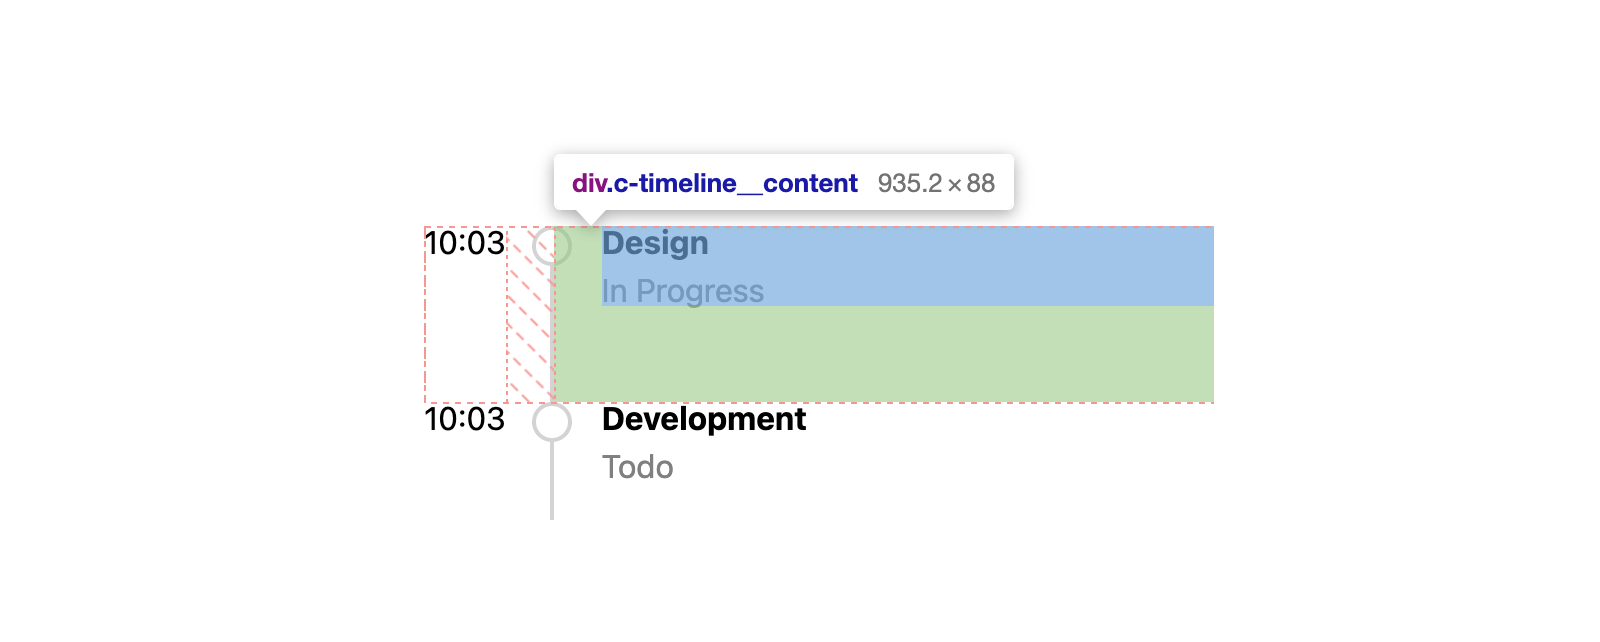This screenshot has height=642, width=1600.
Task: Click the In Progress status text
Action: coord(682,291)
